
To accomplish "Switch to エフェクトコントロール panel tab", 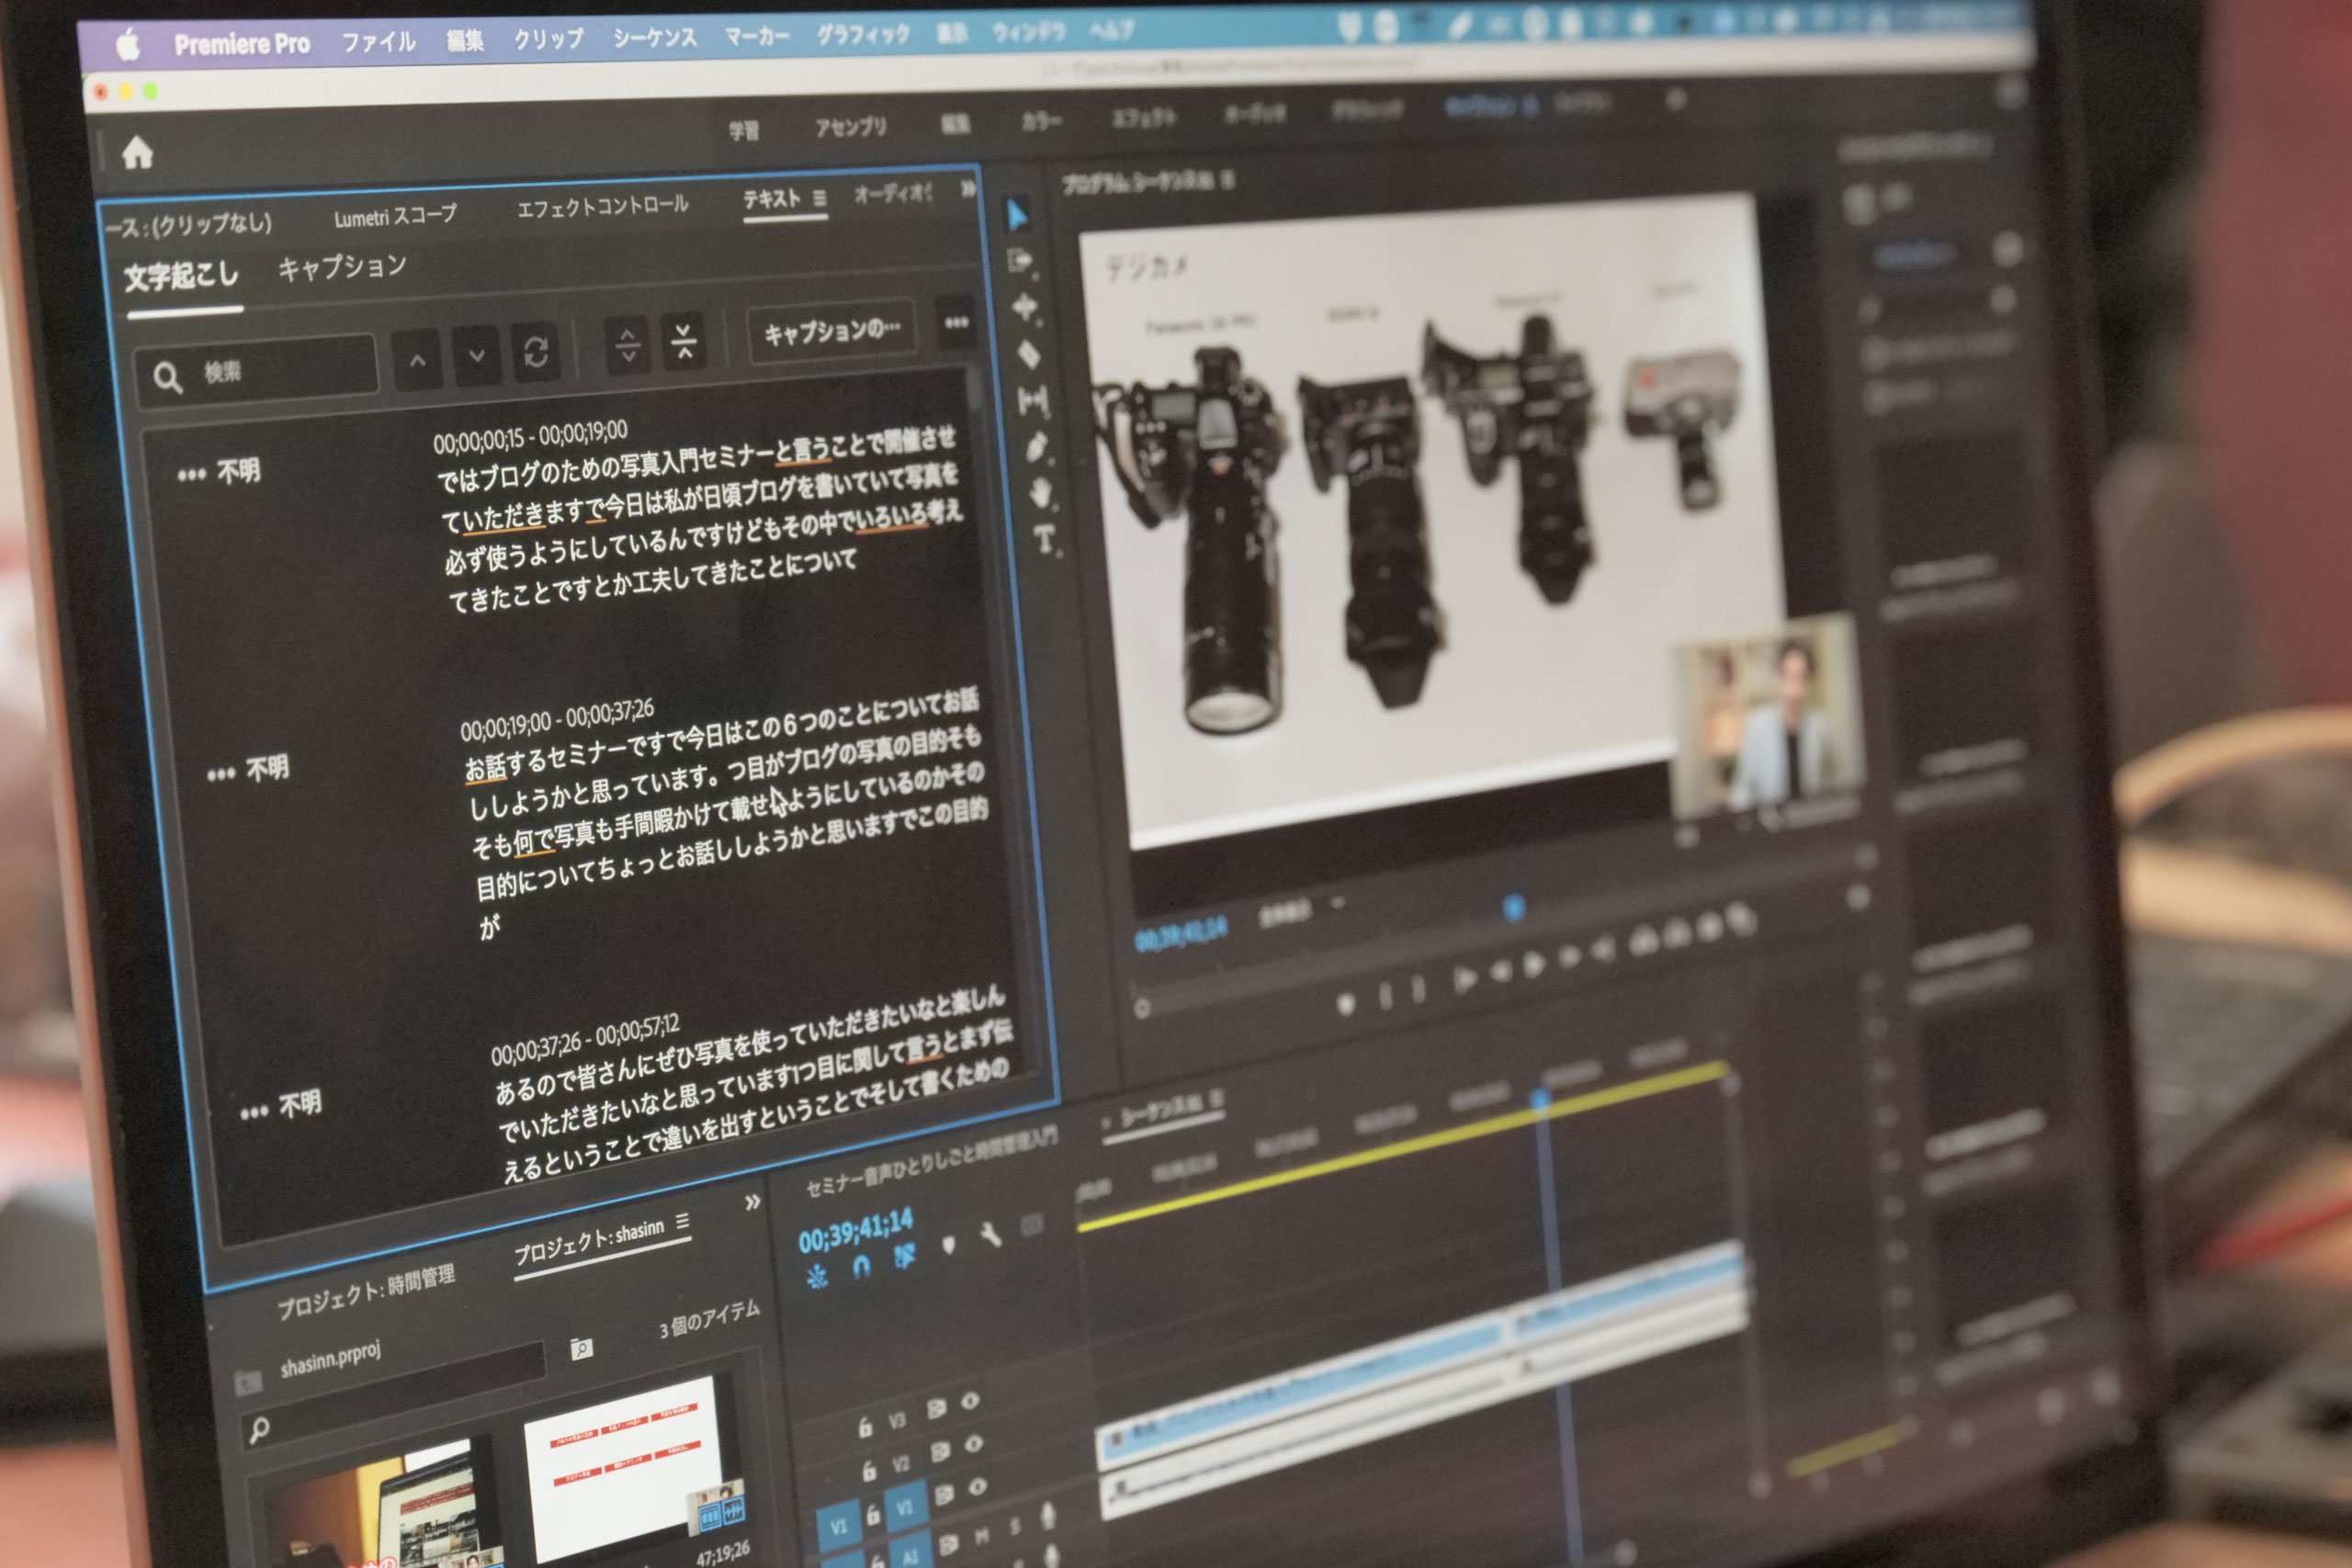I will pos(602,206).
